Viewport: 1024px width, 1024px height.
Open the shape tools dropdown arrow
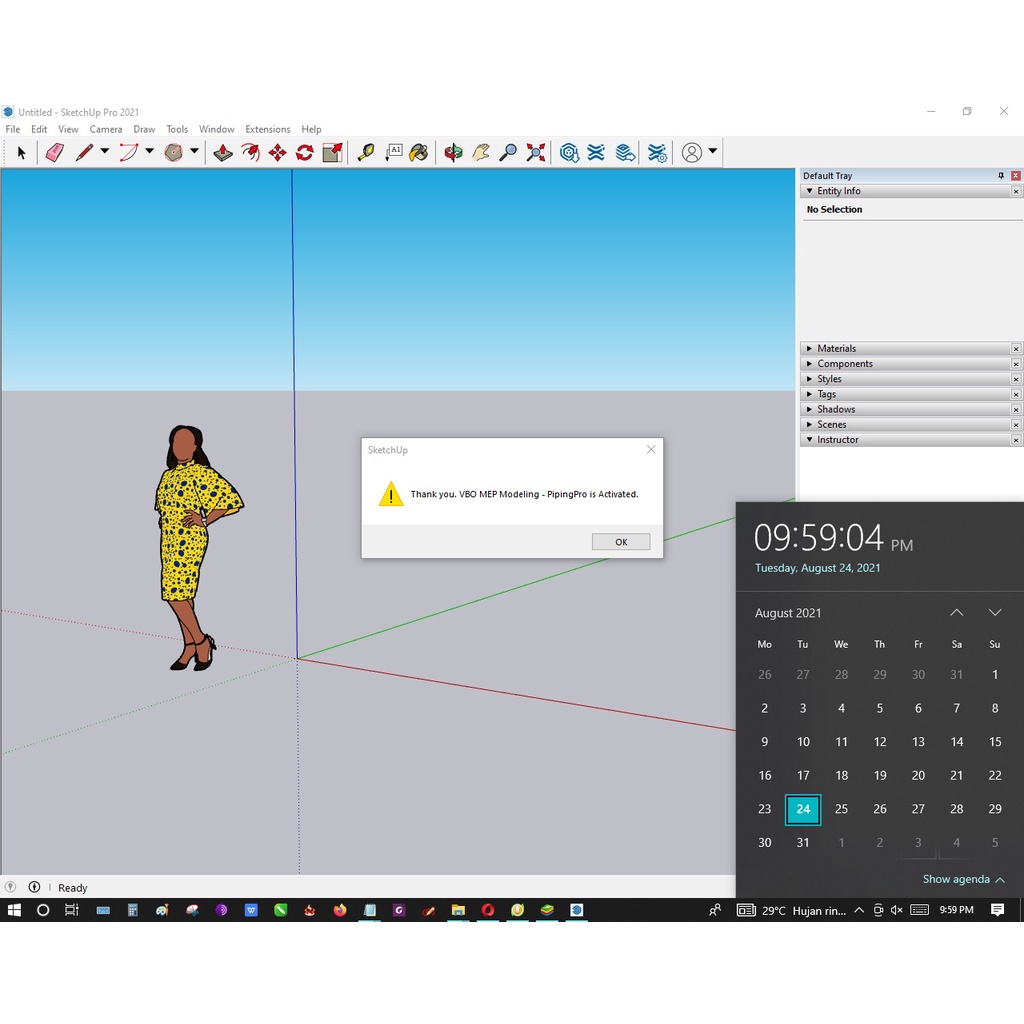coord(194,152)
